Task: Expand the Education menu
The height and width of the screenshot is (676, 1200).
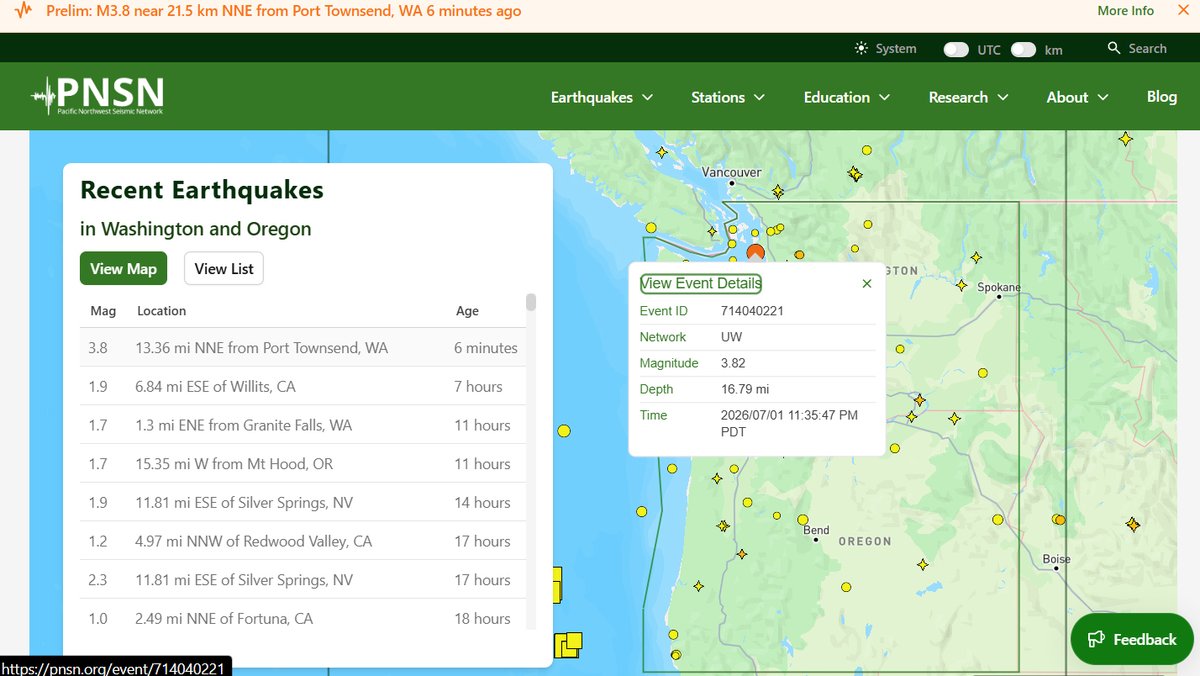Action: 847,97
